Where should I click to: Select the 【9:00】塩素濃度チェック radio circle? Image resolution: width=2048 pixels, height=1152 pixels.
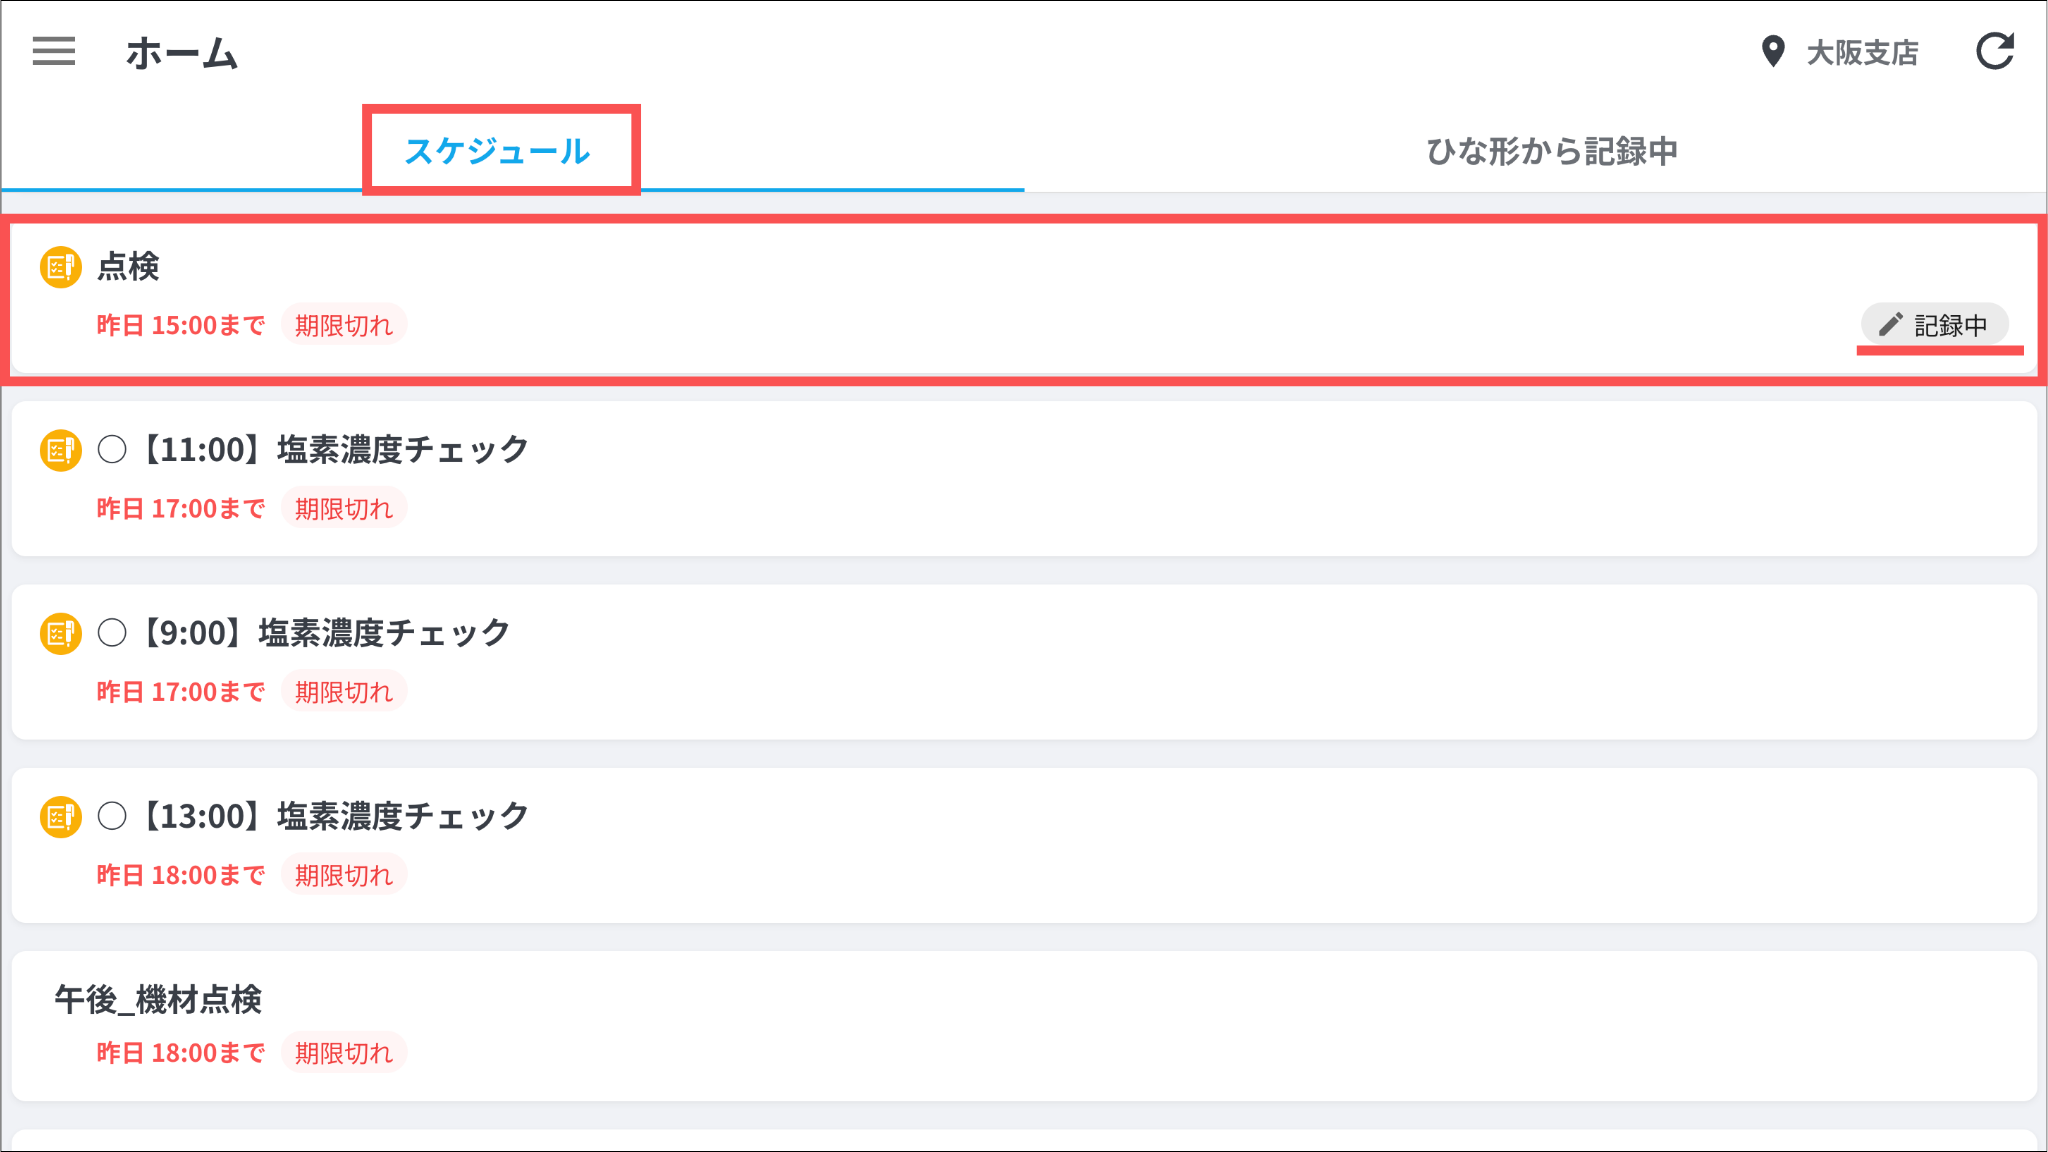pos(112,633)
